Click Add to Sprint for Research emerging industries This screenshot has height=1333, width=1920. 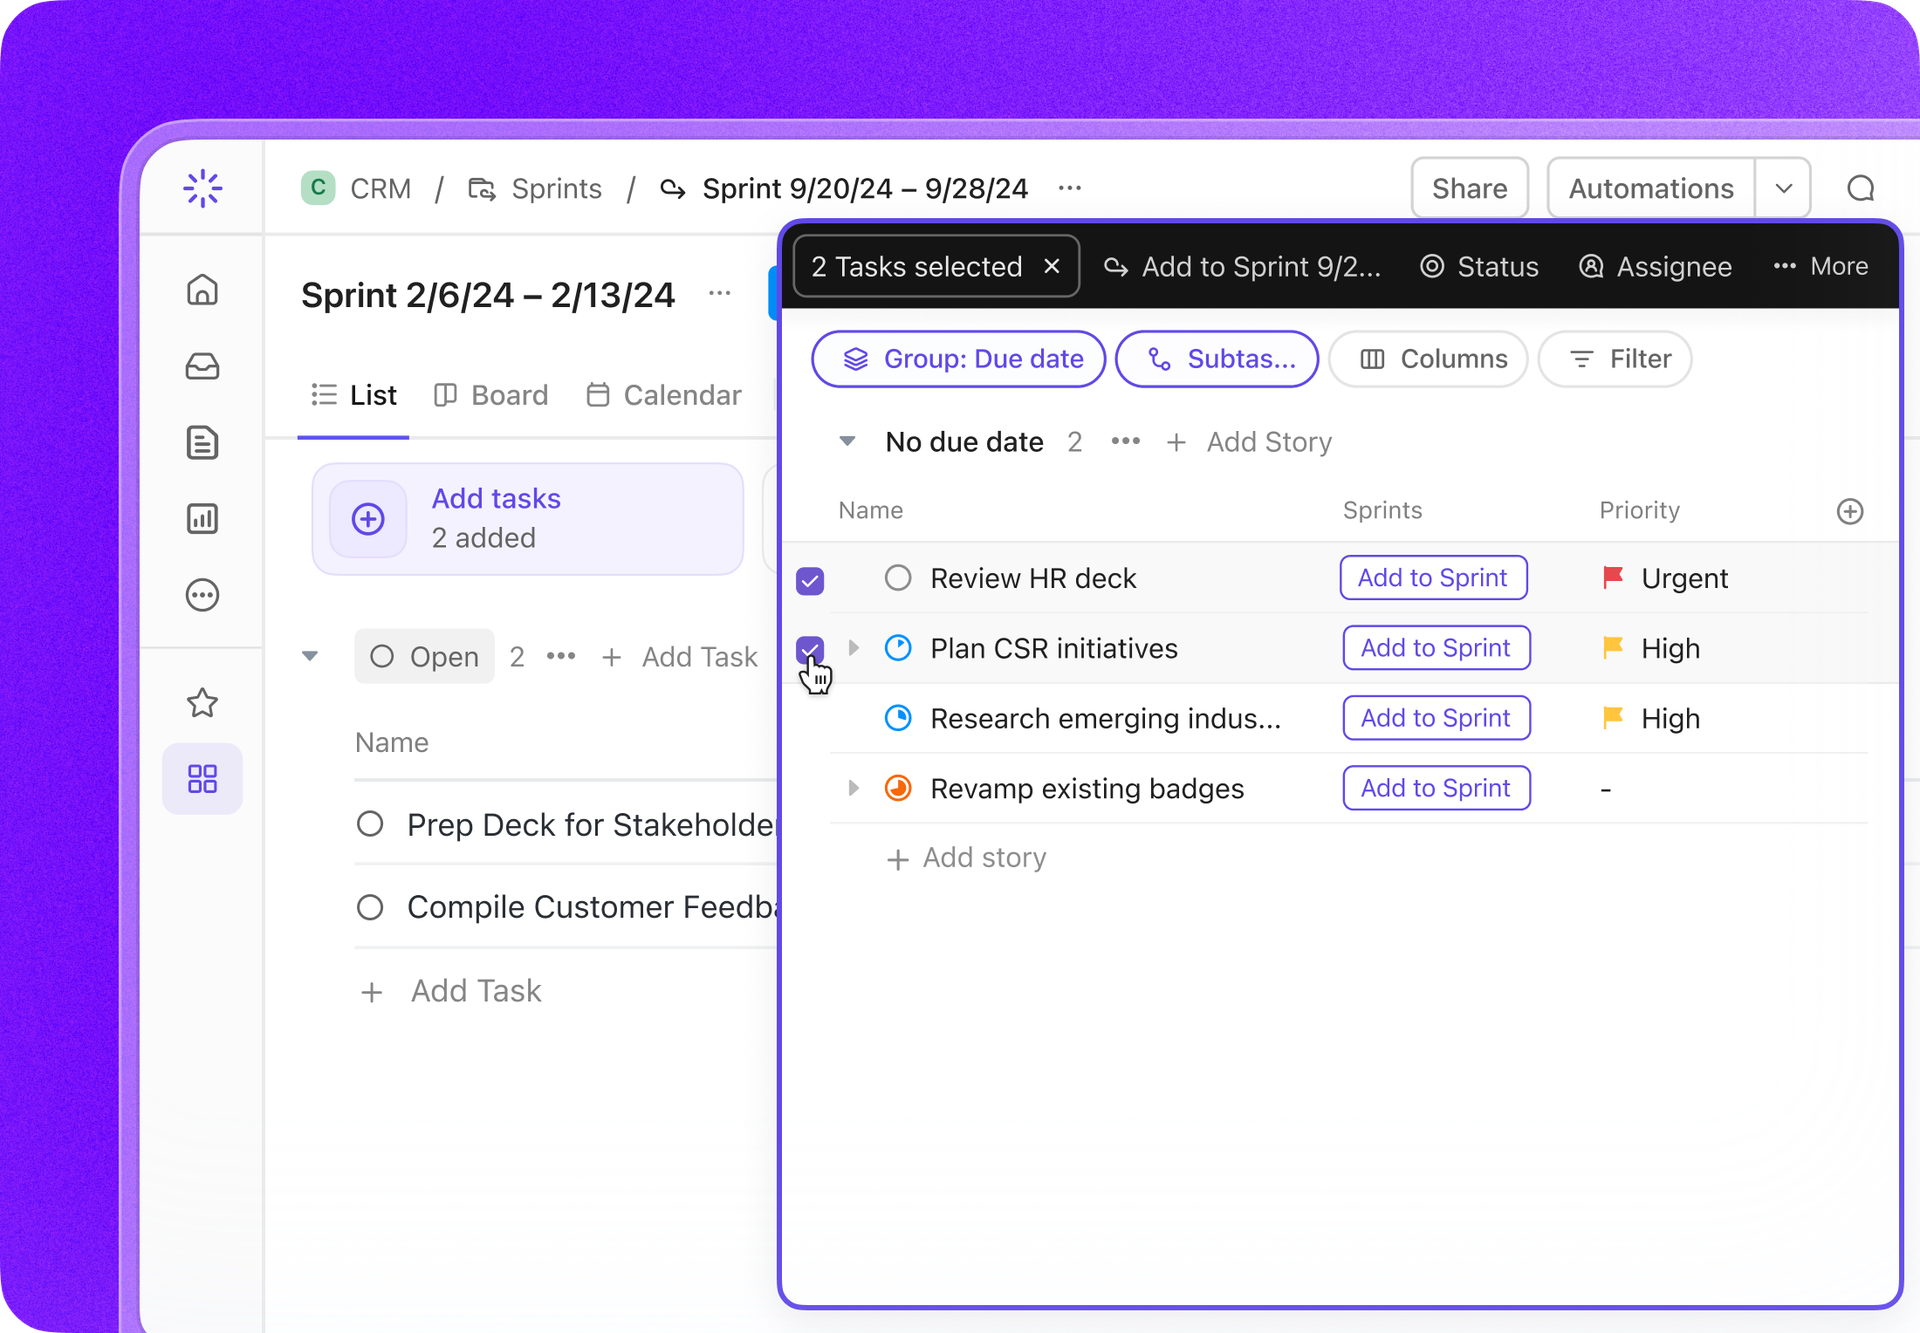click(x=1434, y=718)
